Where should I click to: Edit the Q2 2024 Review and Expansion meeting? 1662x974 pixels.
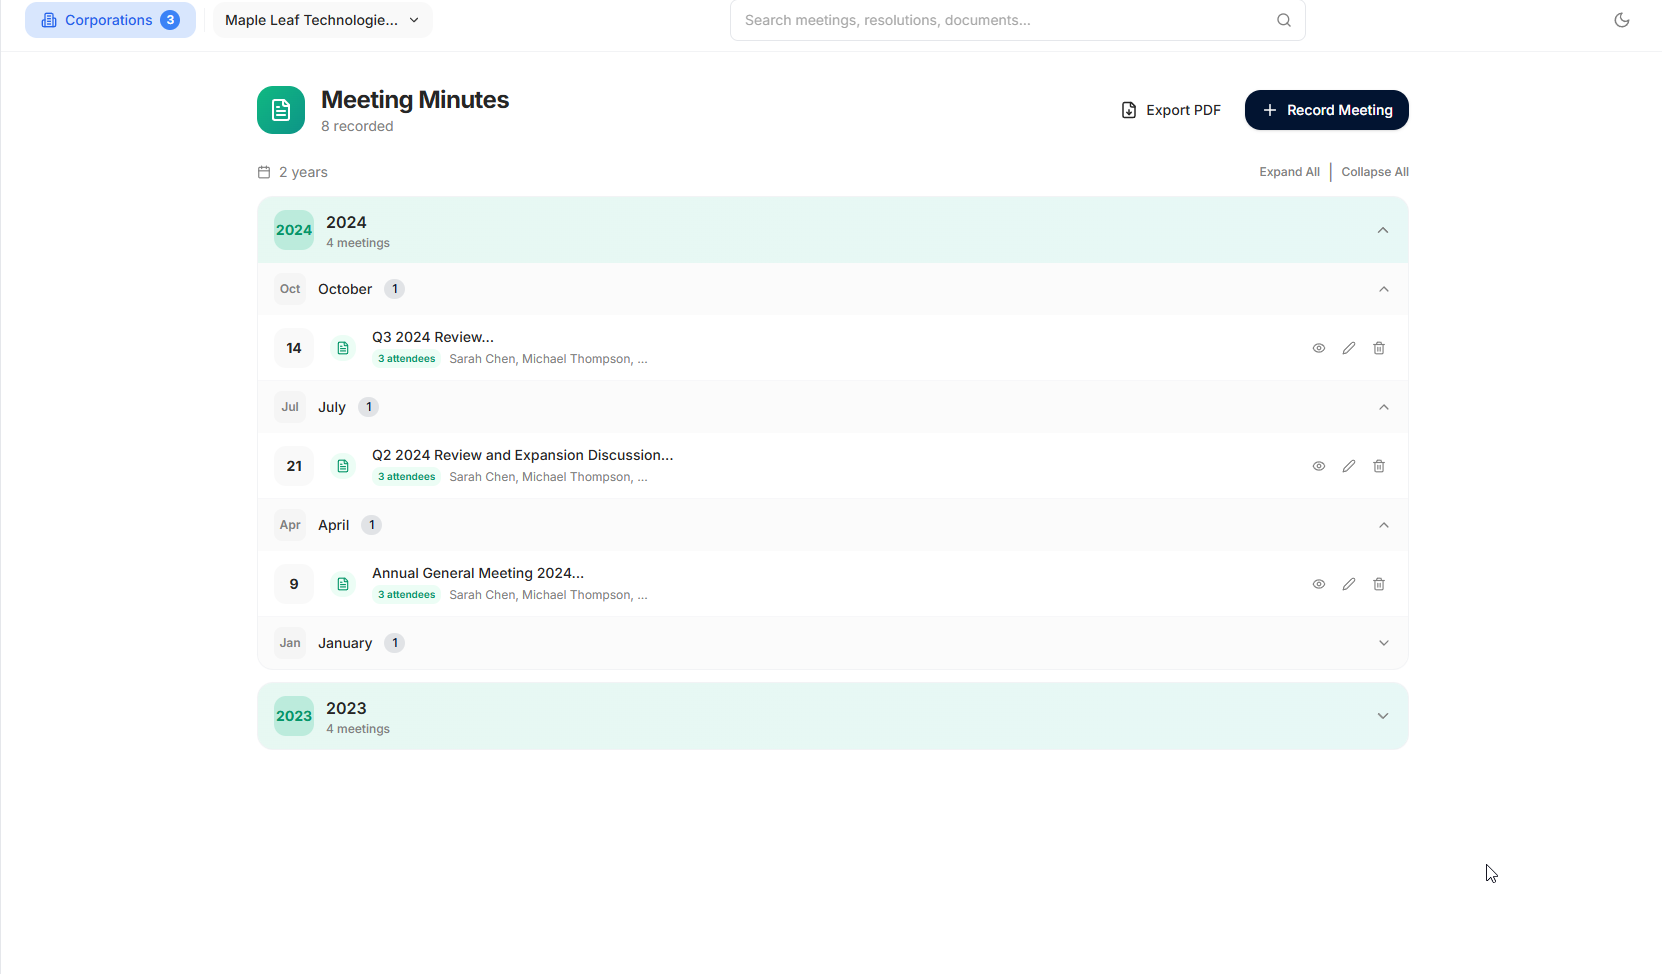point(1349,466)
